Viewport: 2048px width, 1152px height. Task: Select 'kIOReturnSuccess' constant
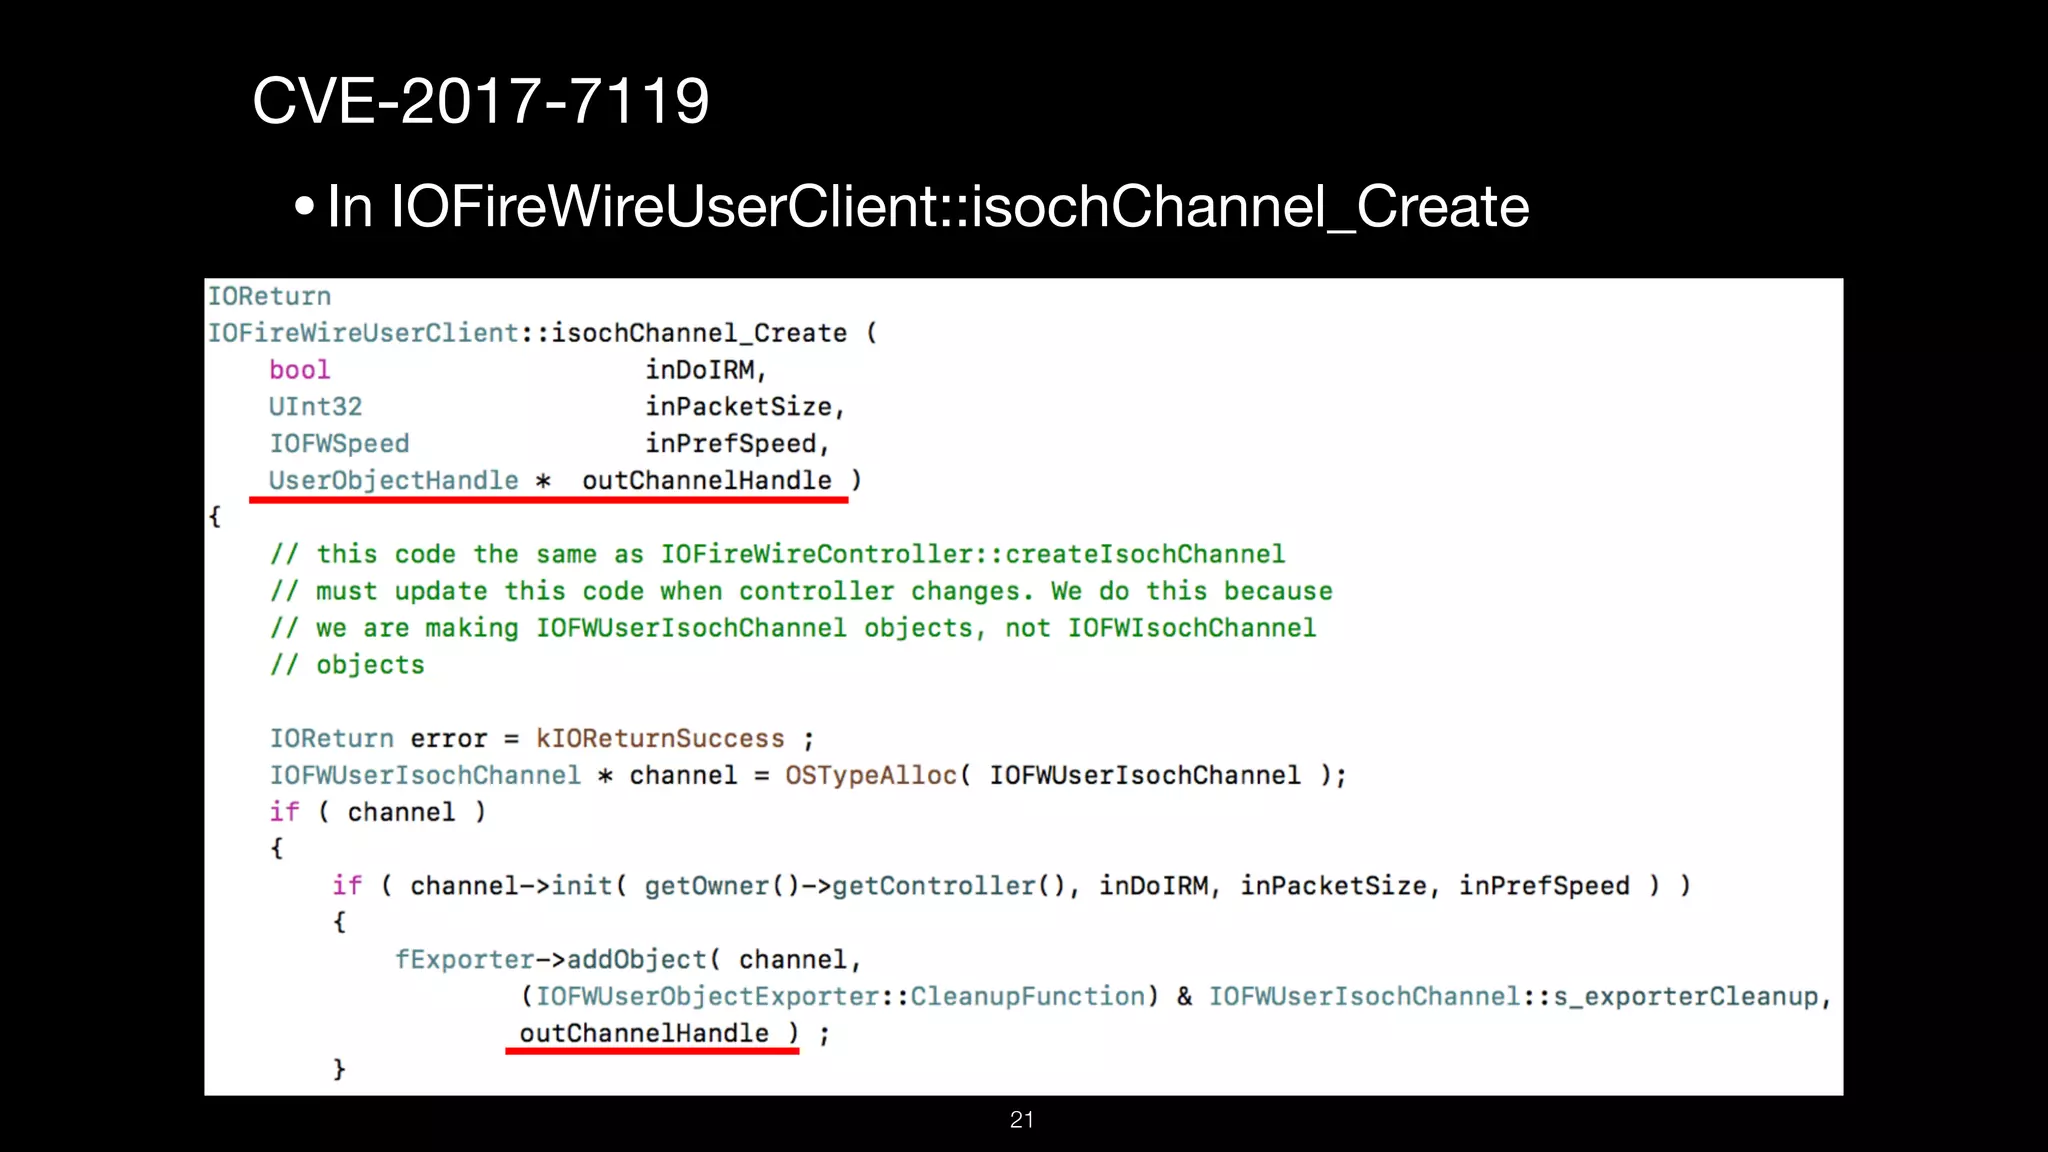(x=660, y=739)
